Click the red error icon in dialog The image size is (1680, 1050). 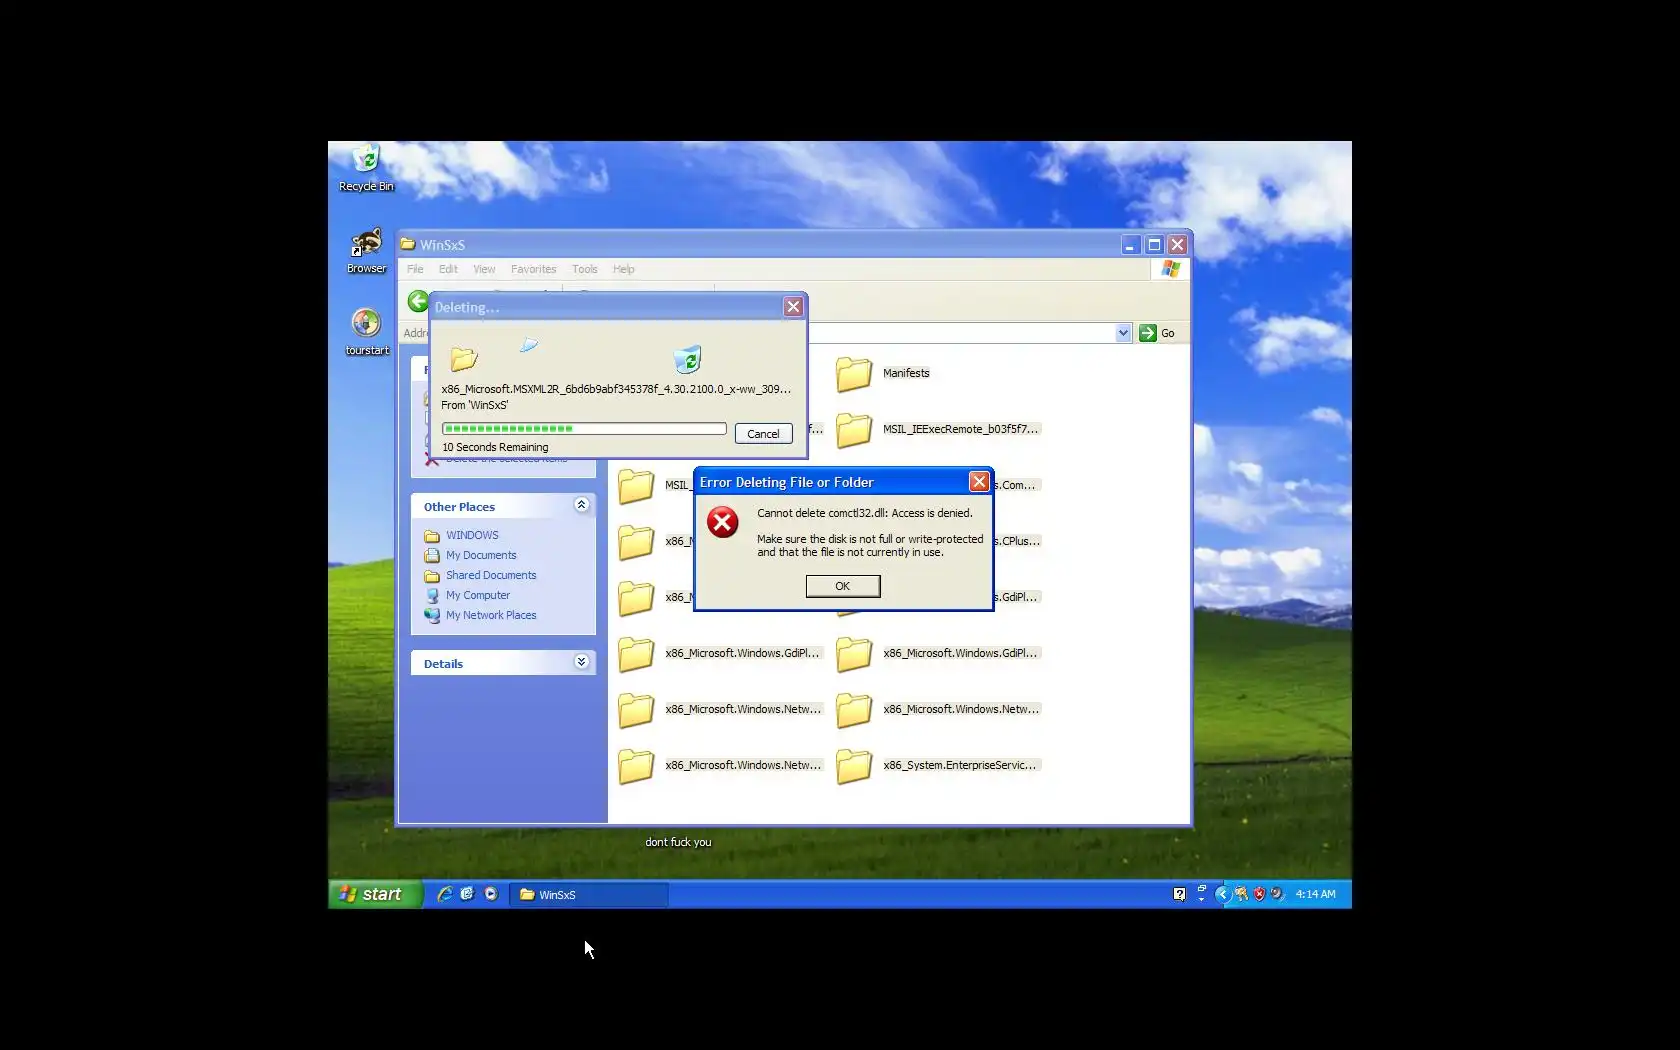[x=722, y=522]
